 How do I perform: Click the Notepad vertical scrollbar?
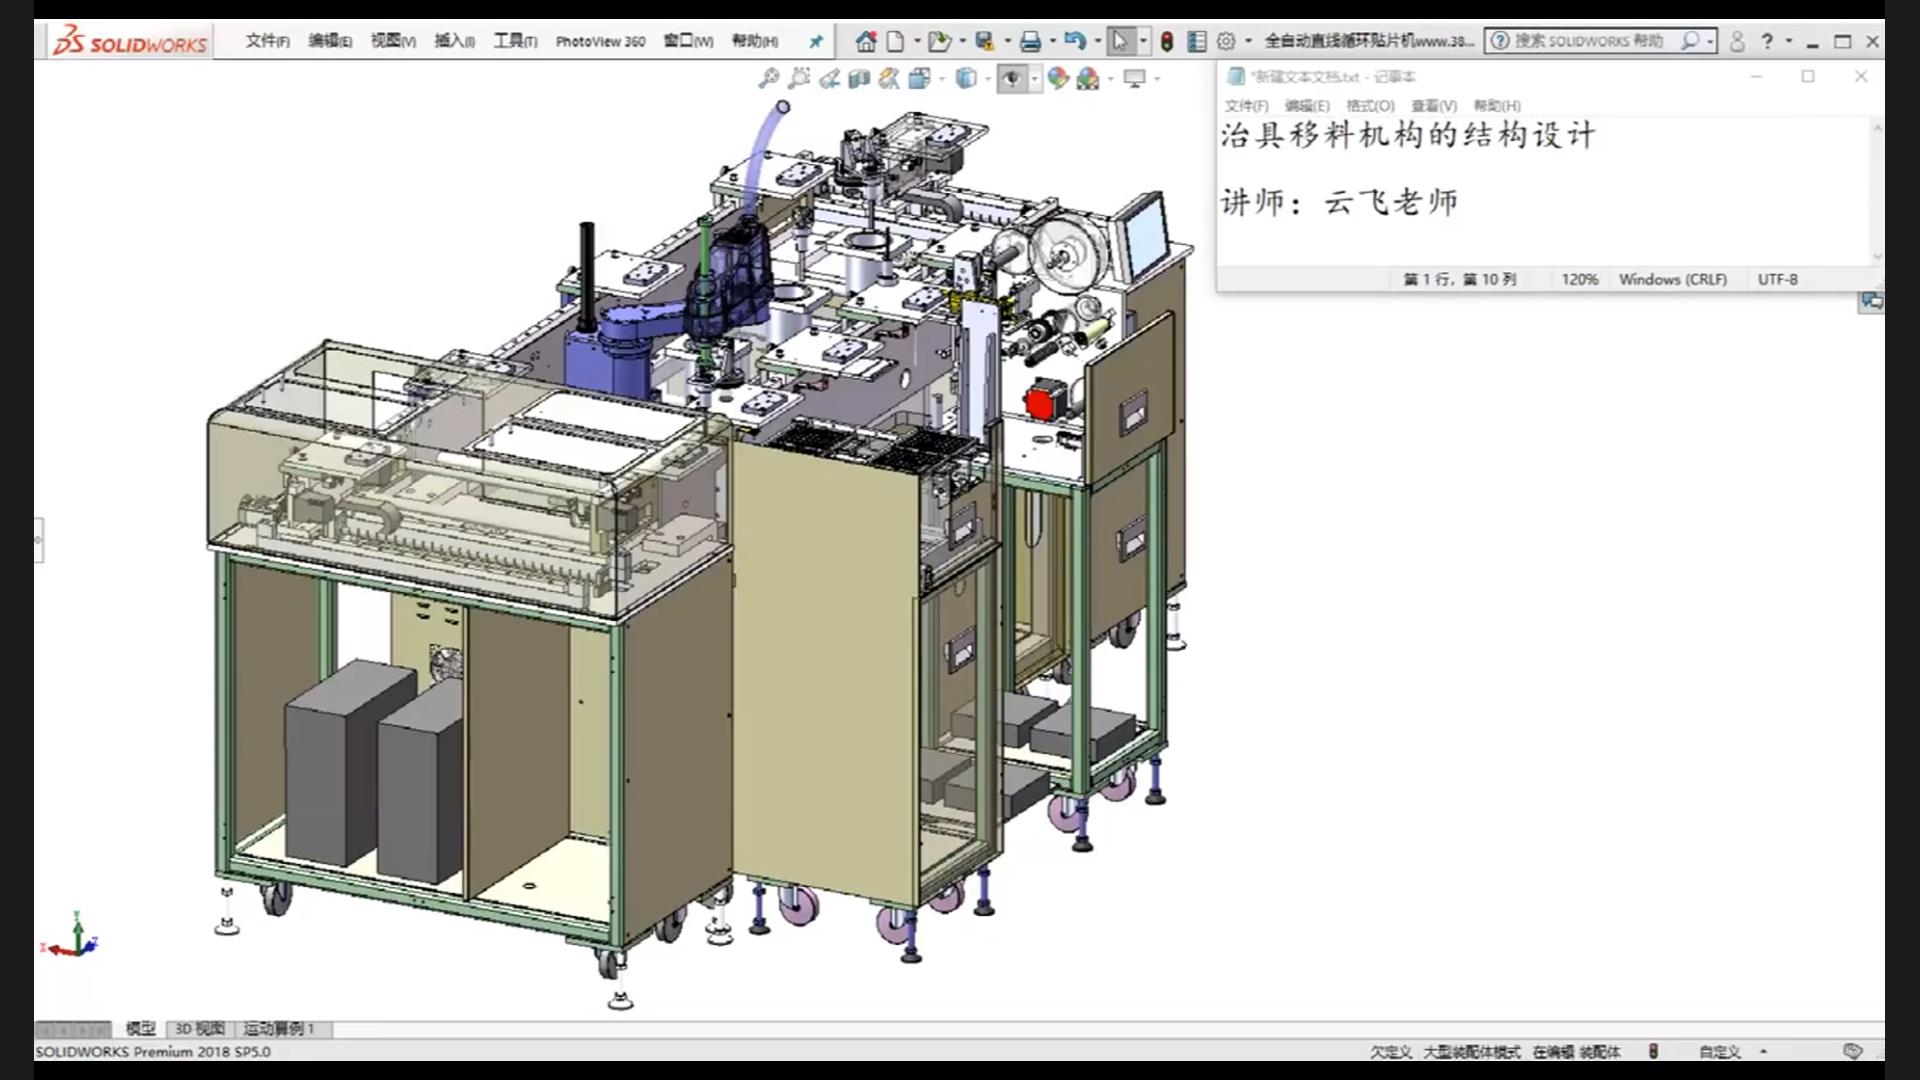tap(1877, 190)
